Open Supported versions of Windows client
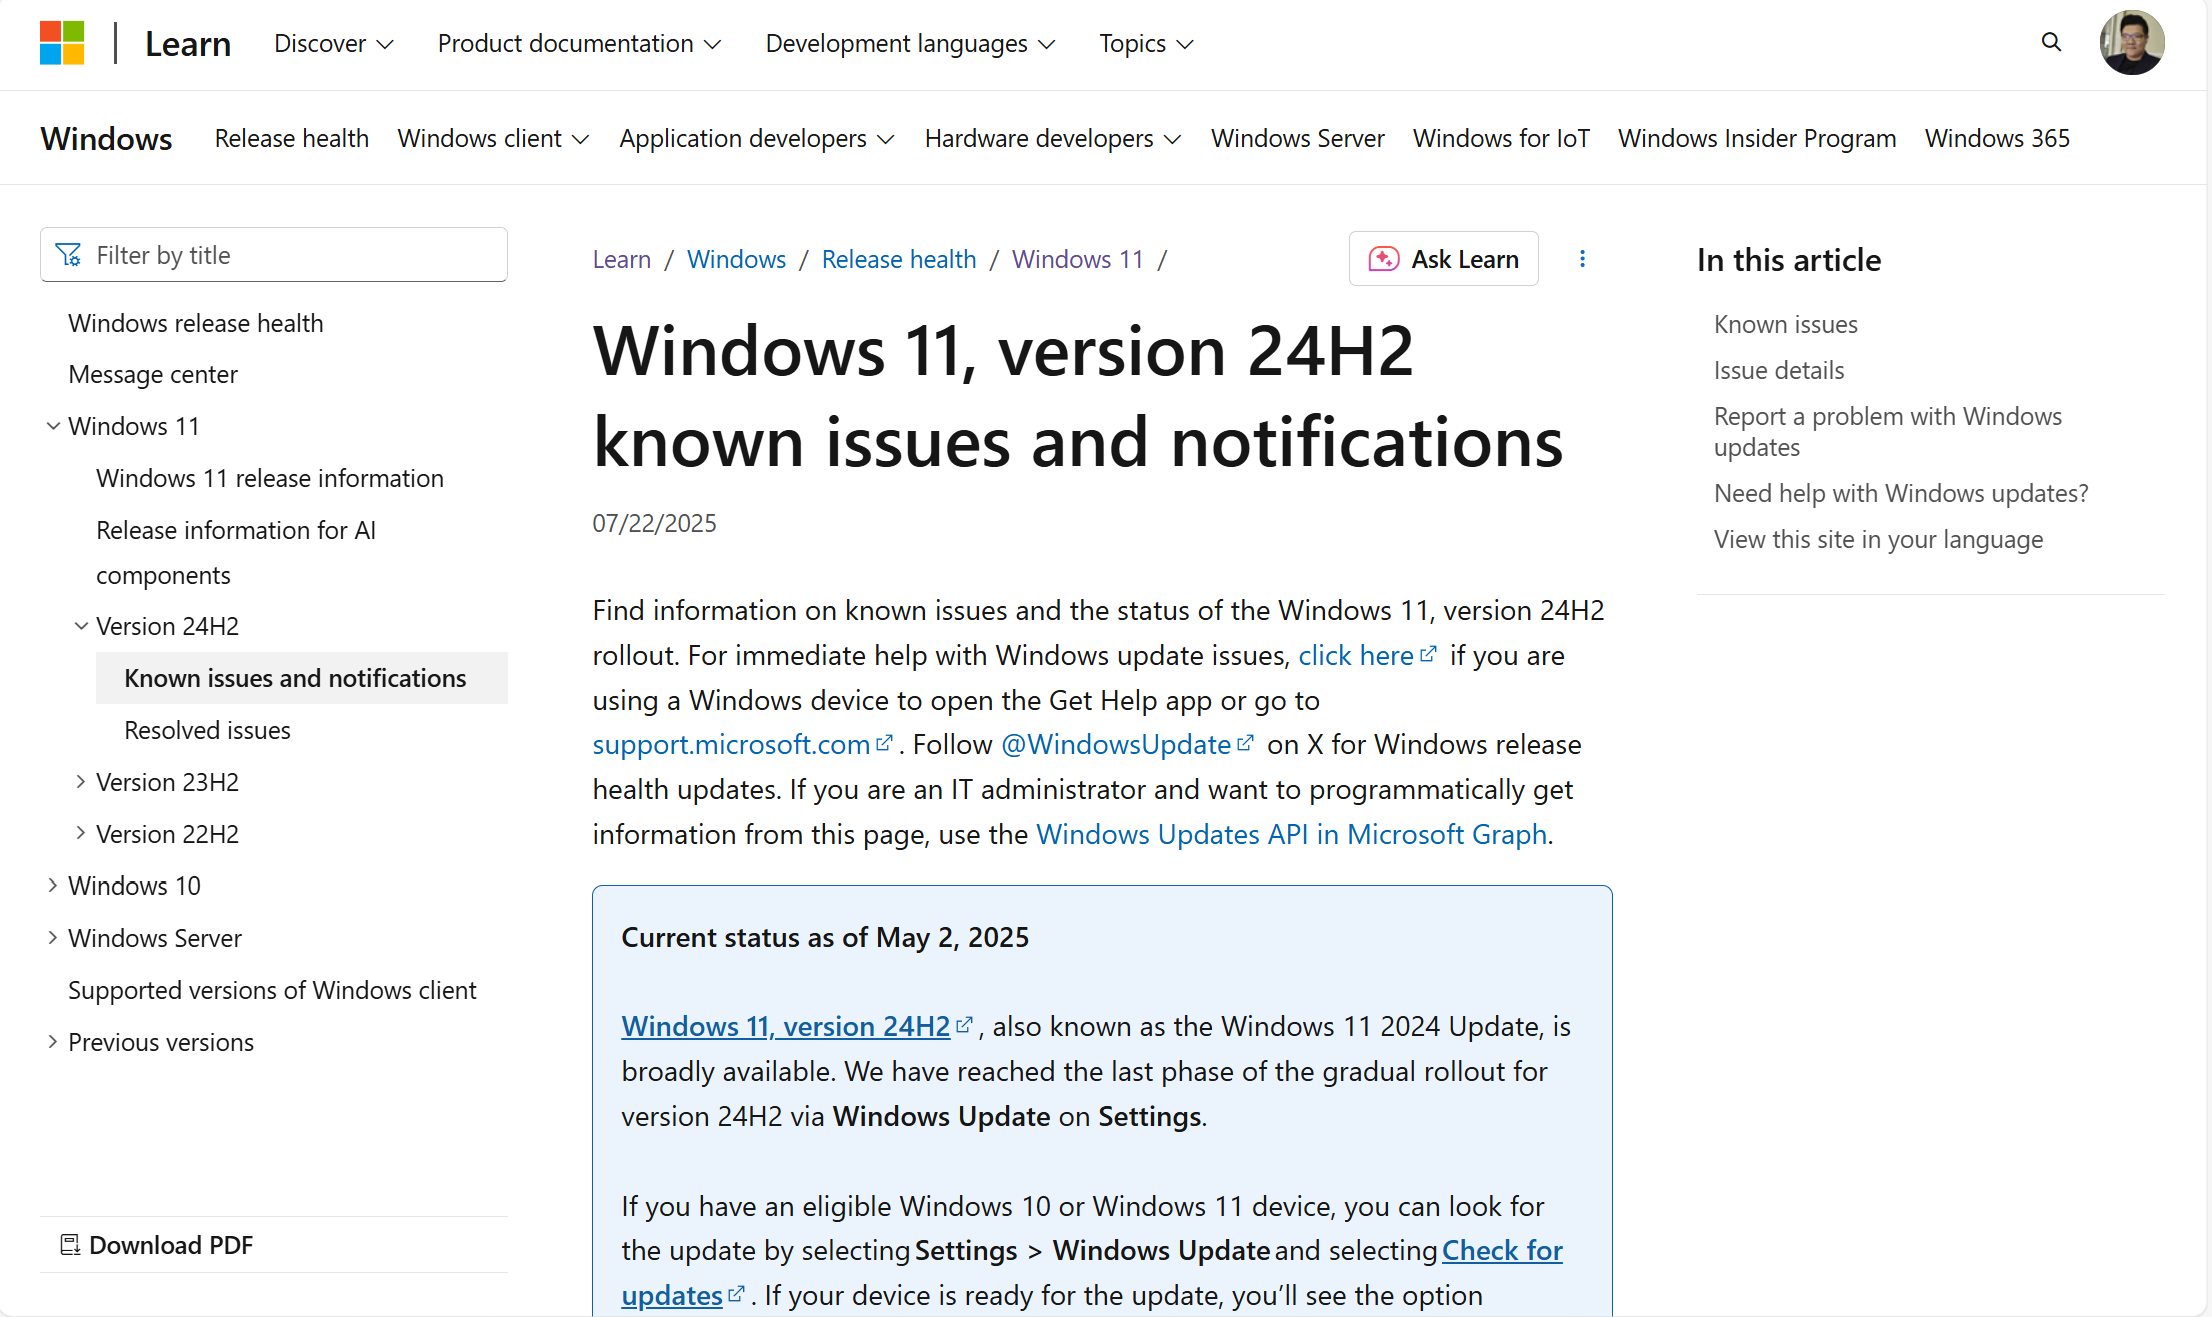2212x1317 pixels. coord(272,990)
